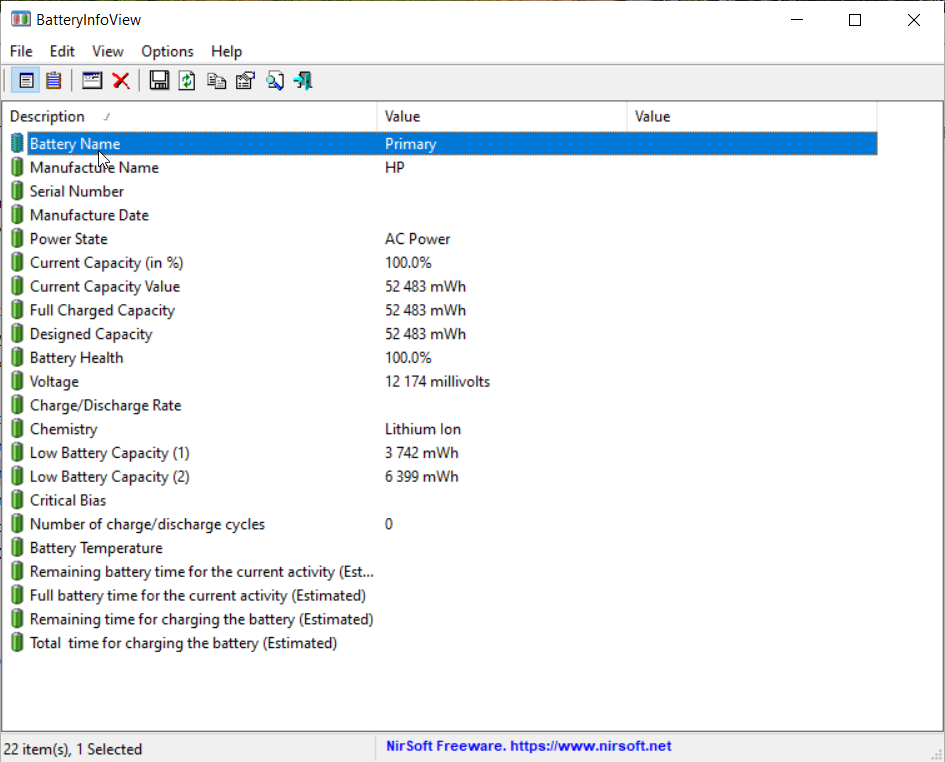Click the 12 174 millivolts value
Viewport: 945px width, 762px height.
pyautogui.click(x=438, y=382)
